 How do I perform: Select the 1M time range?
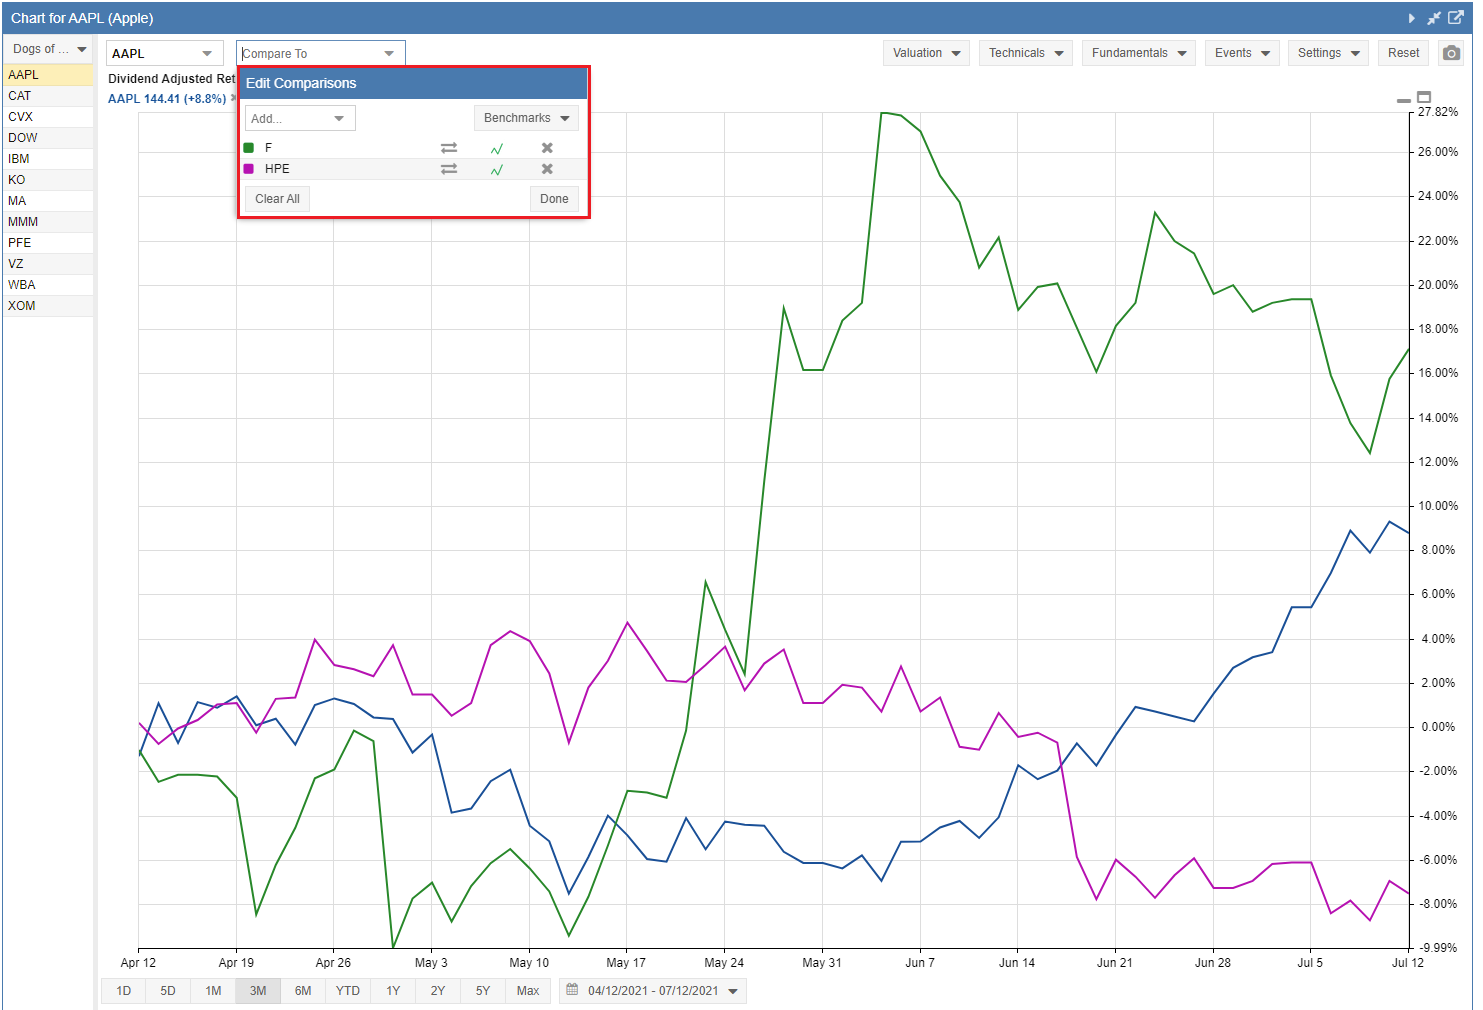point(213,991)
